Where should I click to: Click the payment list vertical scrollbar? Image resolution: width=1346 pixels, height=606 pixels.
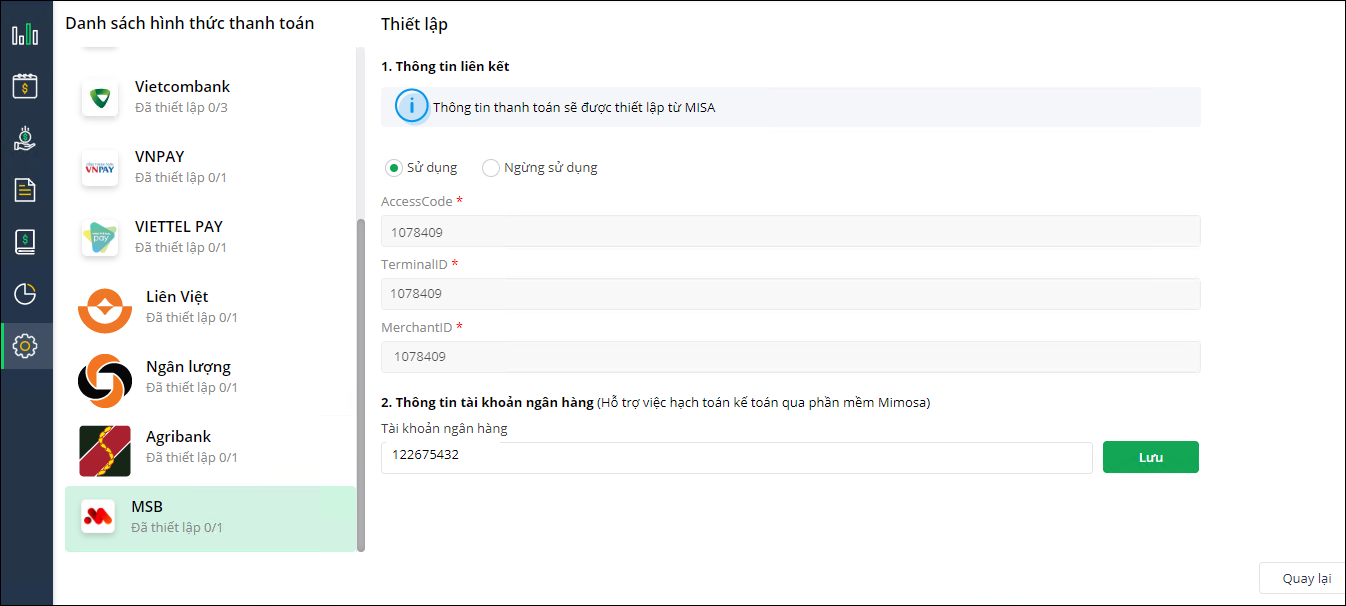click(361, 380)
